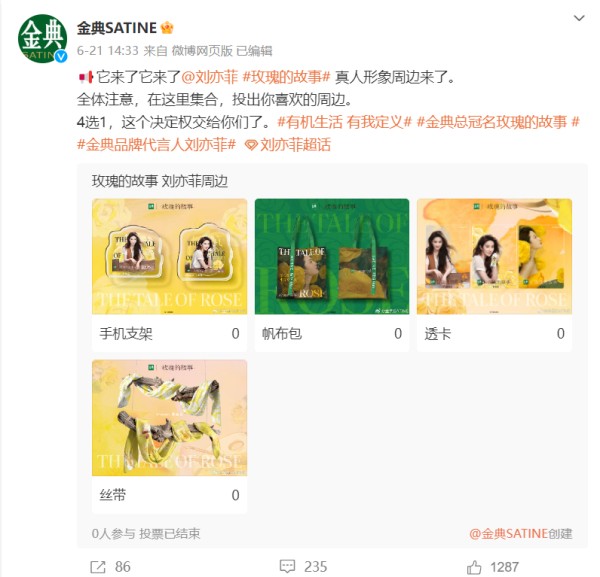The width and height of the screenshot is (600, 577).
Task: Vote for the 透卡 option
Action: pos(494,334)
